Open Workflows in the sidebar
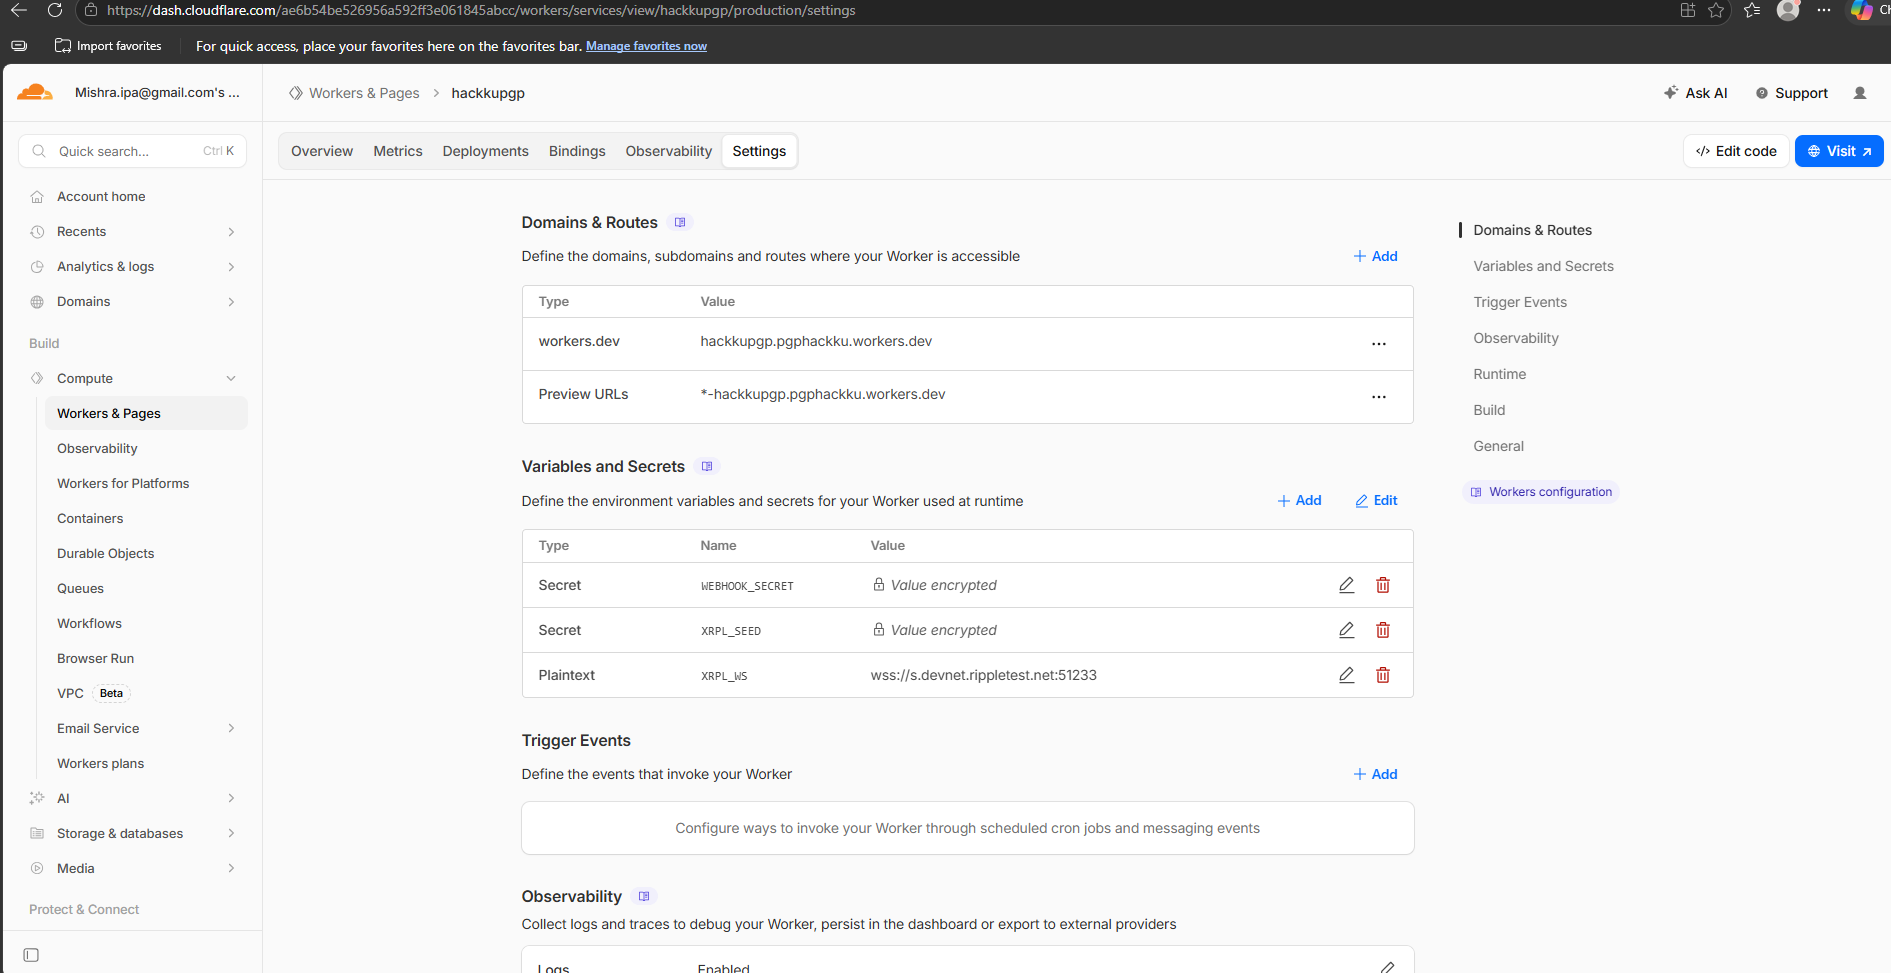Viewport: 1891px width, 973px height. tap(90, 623)
